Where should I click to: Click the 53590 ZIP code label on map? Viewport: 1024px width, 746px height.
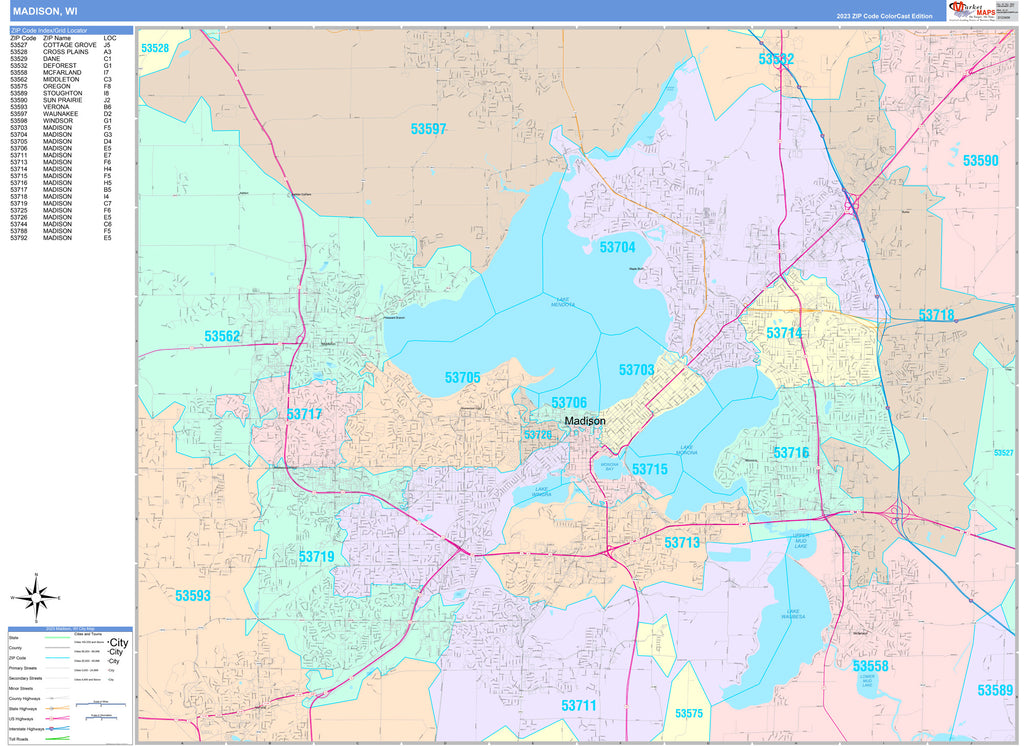click(980, 160)
